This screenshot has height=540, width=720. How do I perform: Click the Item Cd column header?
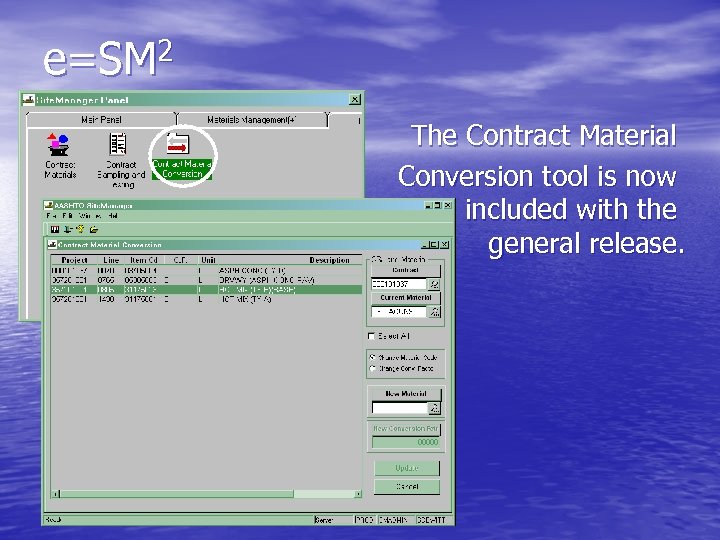pos(144,260)
